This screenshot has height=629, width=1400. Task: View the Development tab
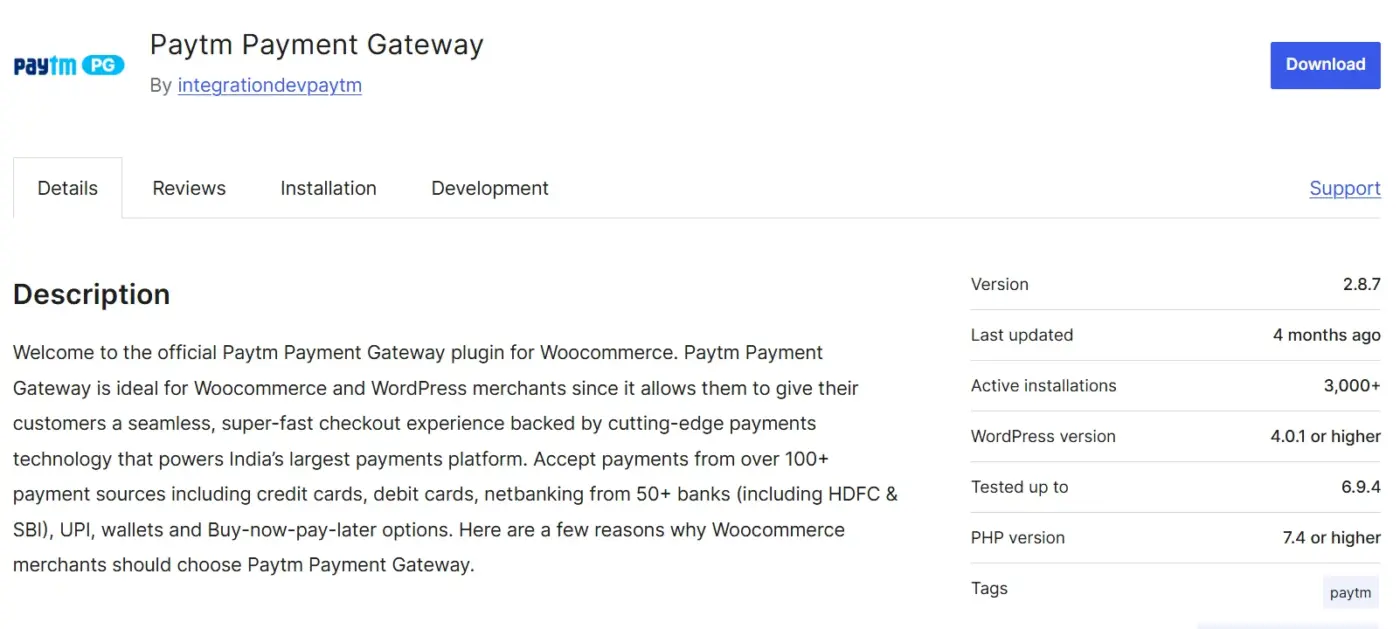489,188
